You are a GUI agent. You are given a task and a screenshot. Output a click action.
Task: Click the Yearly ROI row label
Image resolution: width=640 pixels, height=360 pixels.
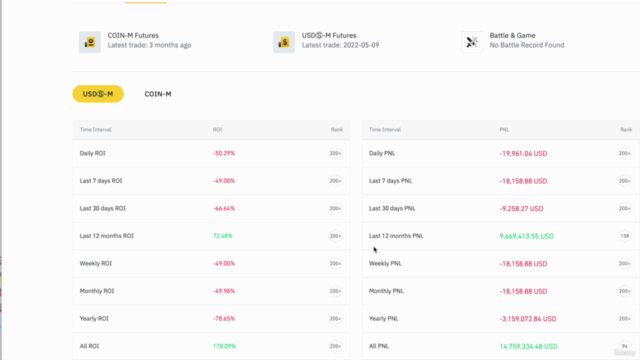tap(94, 319)
